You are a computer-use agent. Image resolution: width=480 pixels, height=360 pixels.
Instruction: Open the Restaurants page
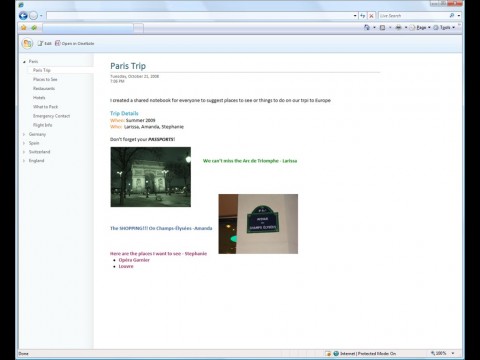click(44, 88)
